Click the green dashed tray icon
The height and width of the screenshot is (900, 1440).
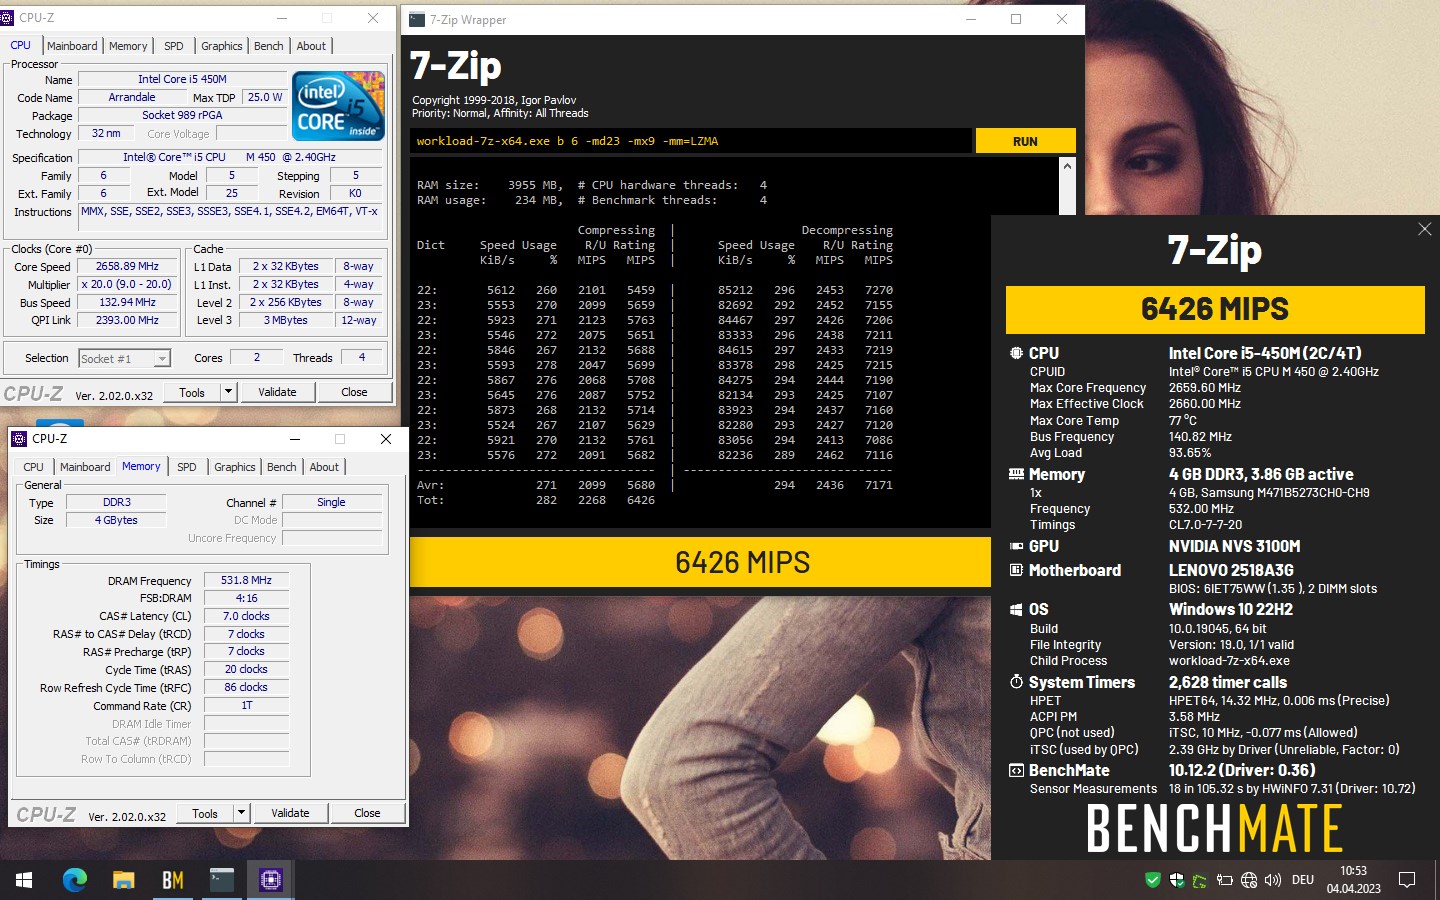pyautogui.click(x=1199, y=881)
